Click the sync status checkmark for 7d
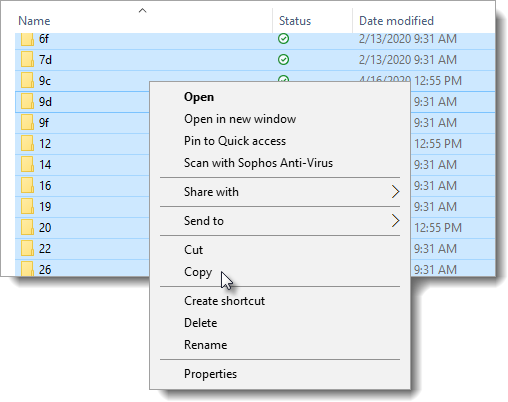Screen dimensions: 508x402 tap(283, 60)
